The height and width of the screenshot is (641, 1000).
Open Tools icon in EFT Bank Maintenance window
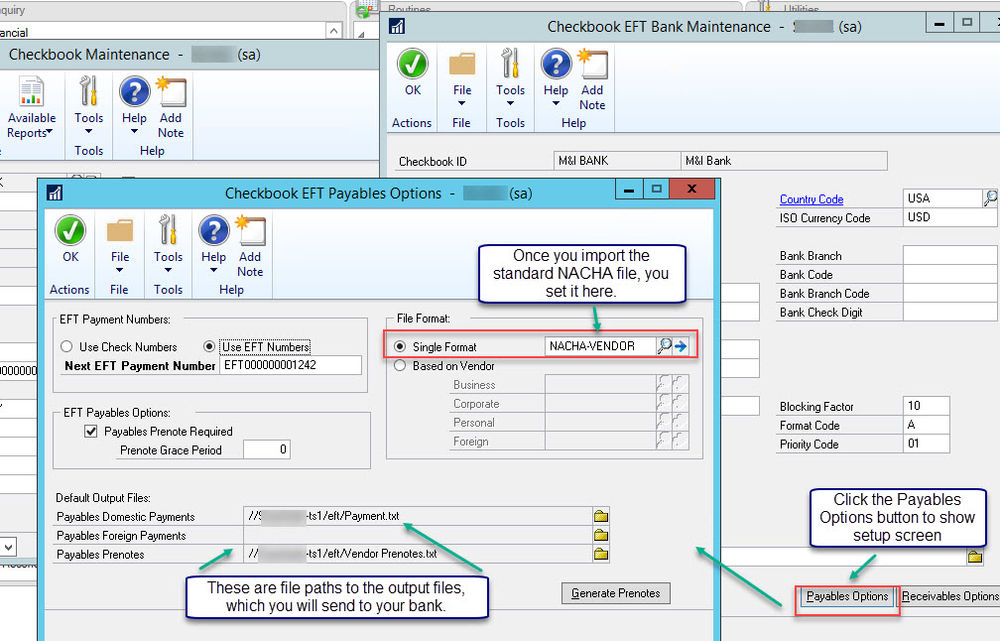point(510,64)
